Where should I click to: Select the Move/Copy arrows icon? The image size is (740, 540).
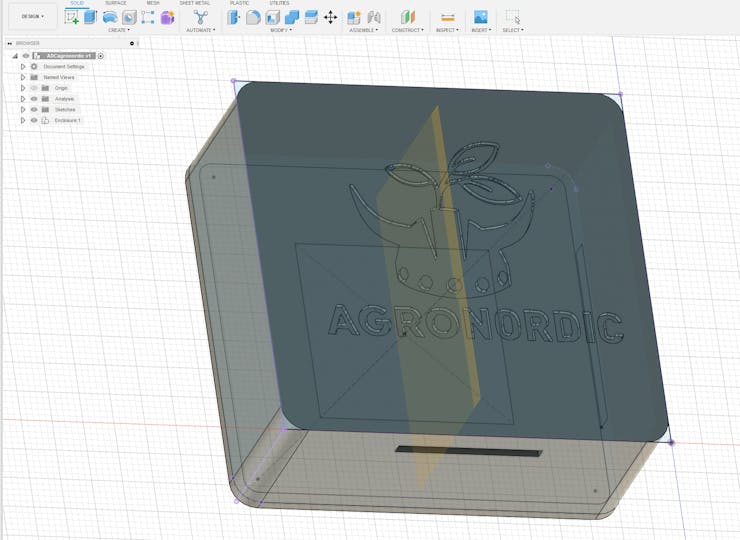click(x=330, y=17)
